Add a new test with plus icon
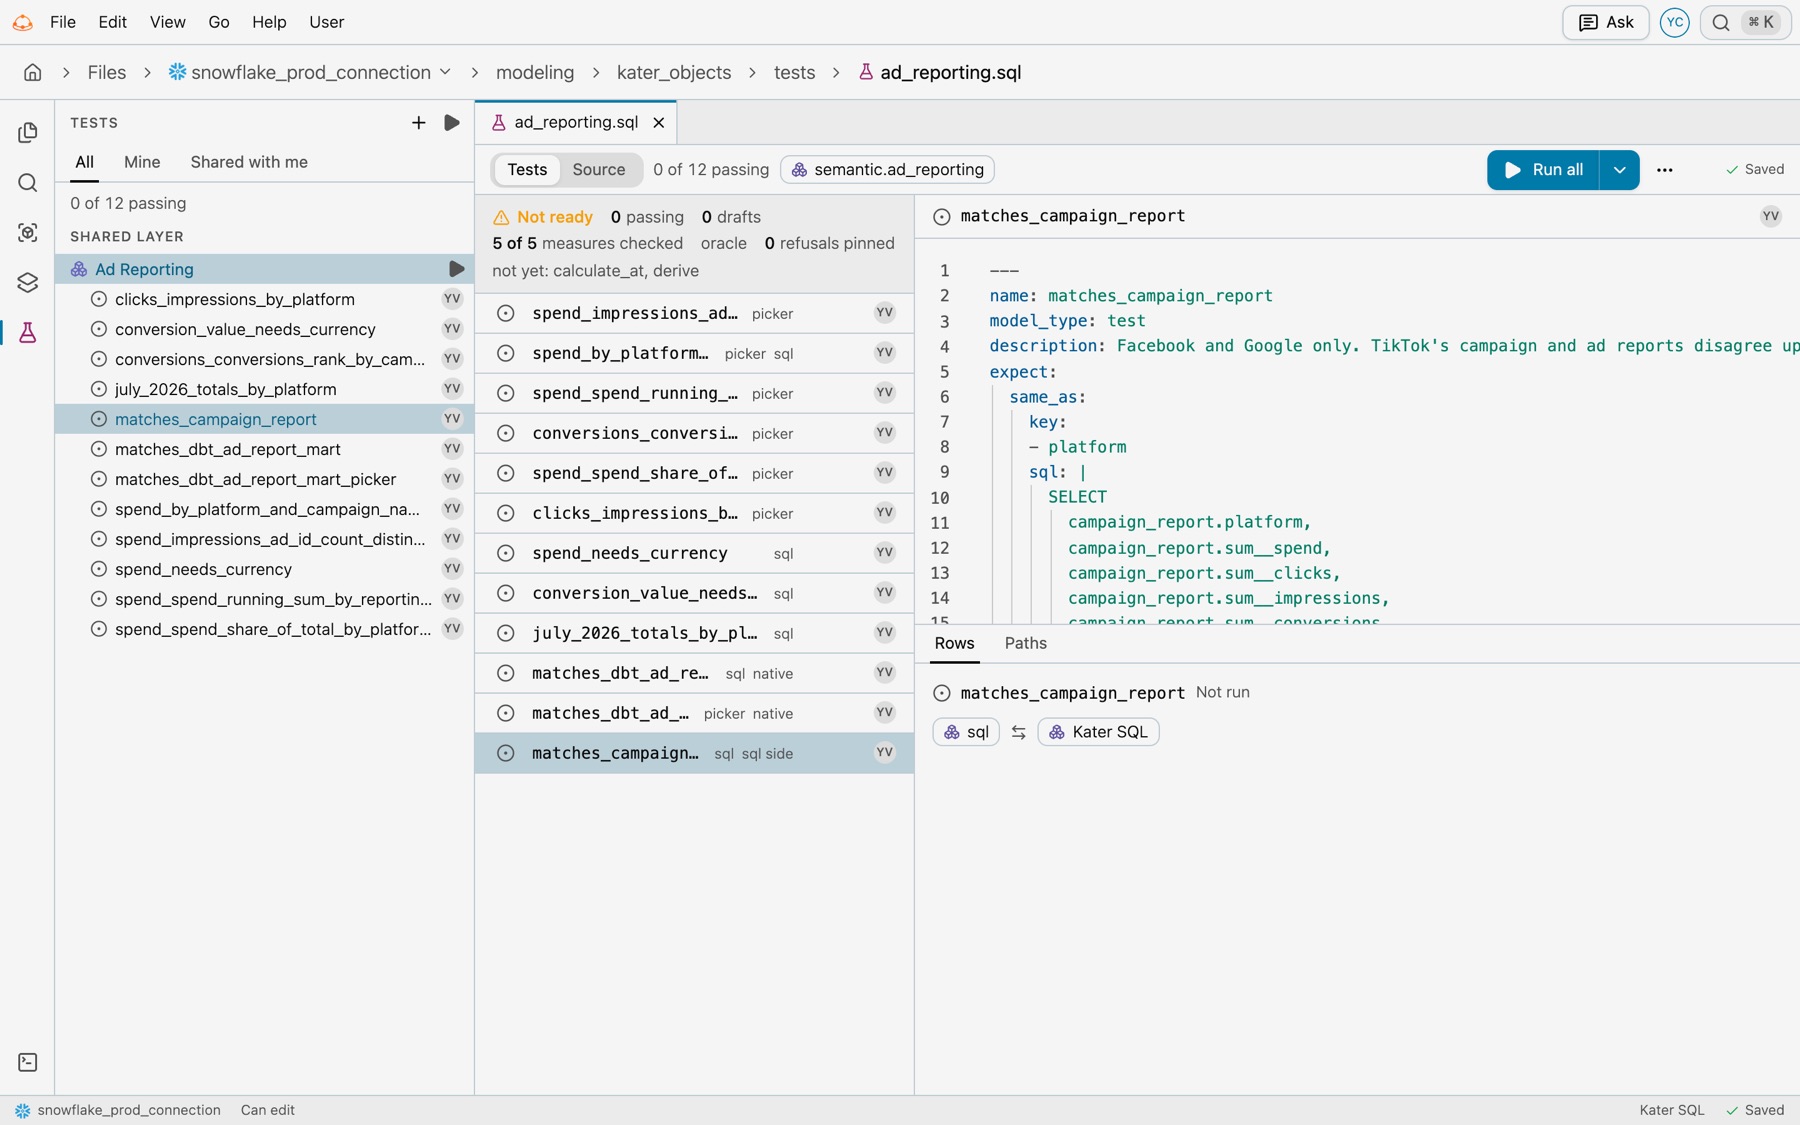The height and width of the screenshot is (1125, 1800). click(x=418, y=122)
